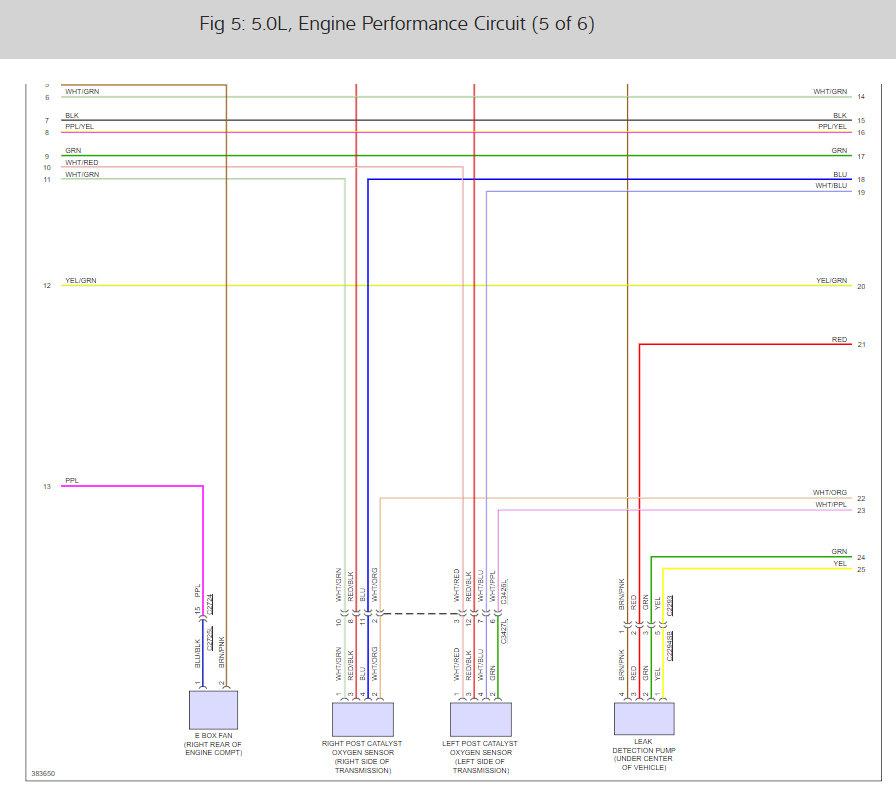Image resolution: width=896 pixels, height=785 pixels.
Task: Click the GRN label beside line 17
Action: 839,150
